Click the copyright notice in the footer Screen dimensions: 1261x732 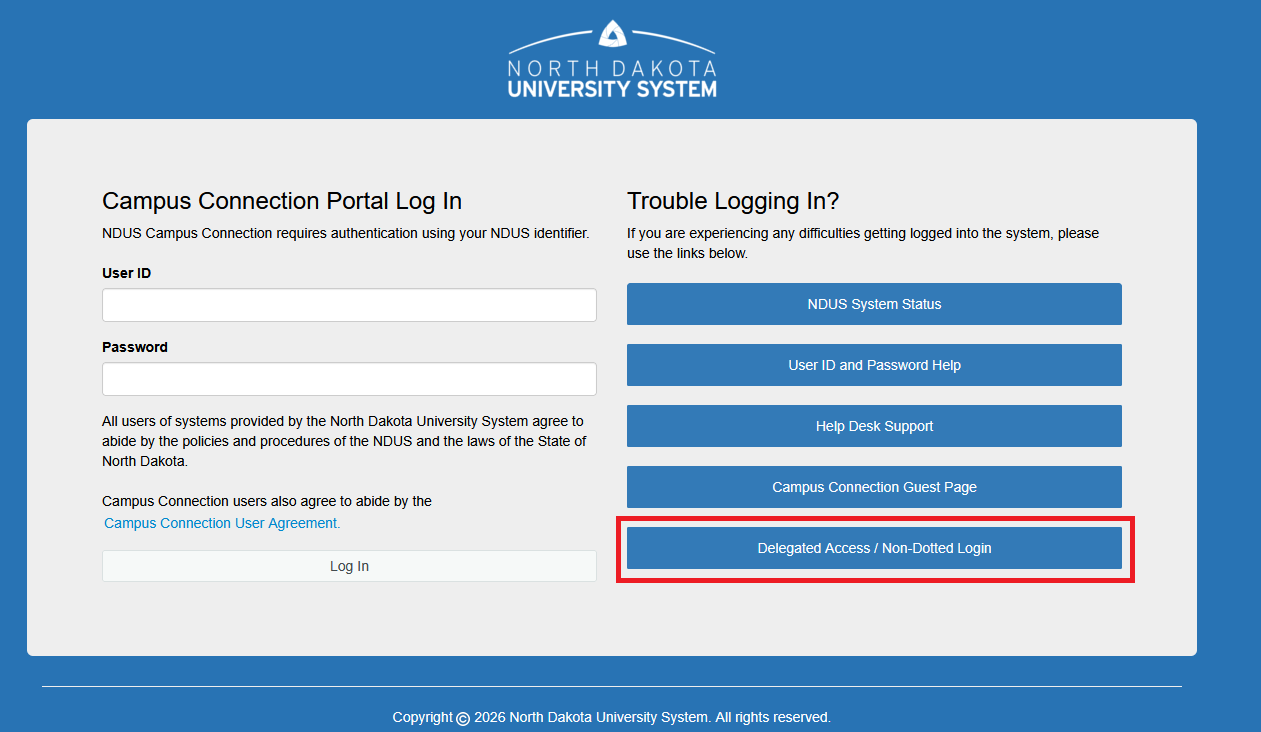click(611, 717)
